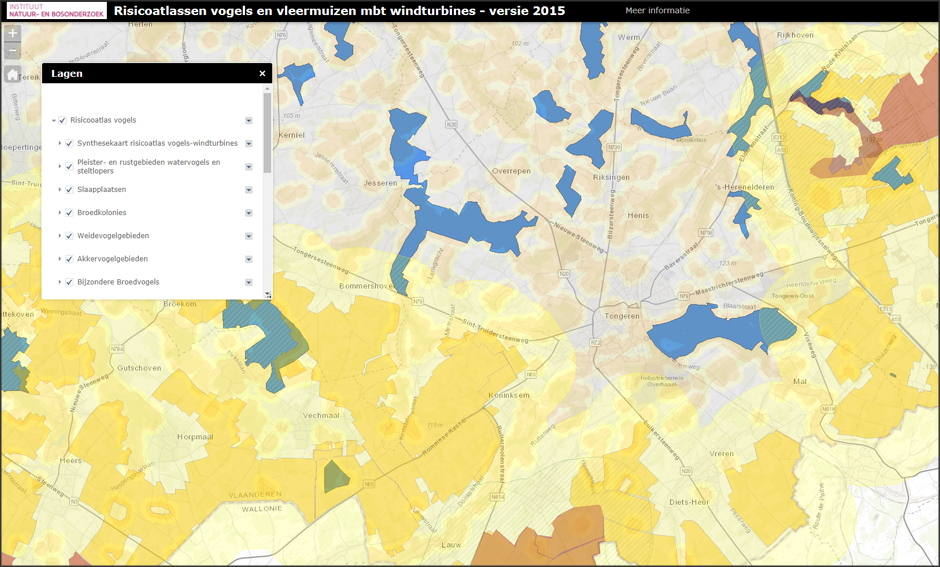Click the Koninksem place label on map
Viewport: 940px width, 567px height.
[x=509, y=395]
